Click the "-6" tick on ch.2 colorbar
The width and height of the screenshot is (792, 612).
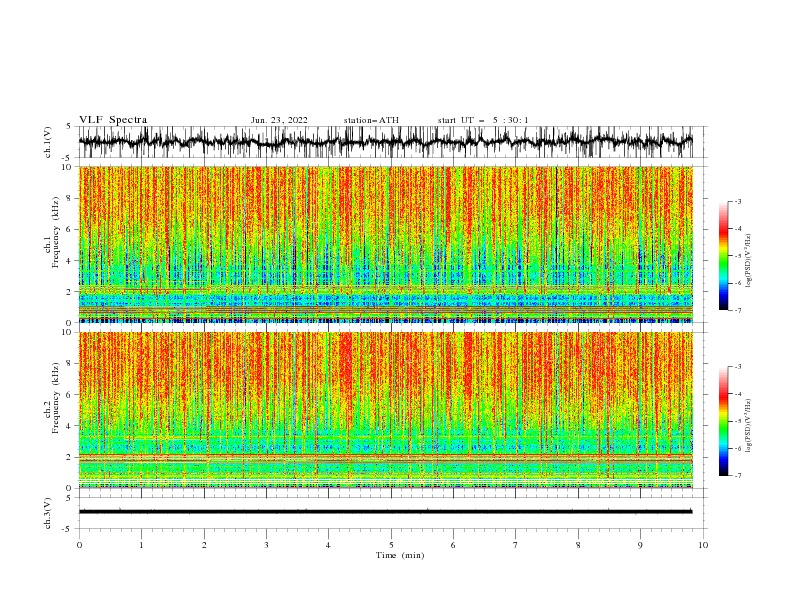pyautogui.click(x=737, y=448)
